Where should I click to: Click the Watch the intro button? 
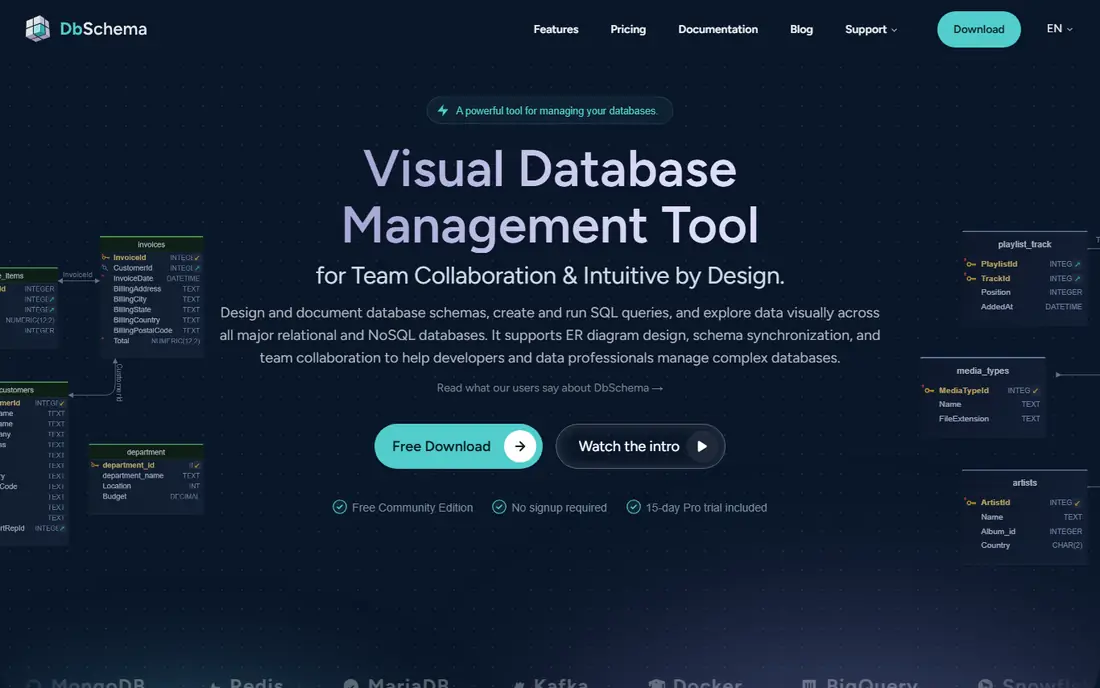coord(640,446)
